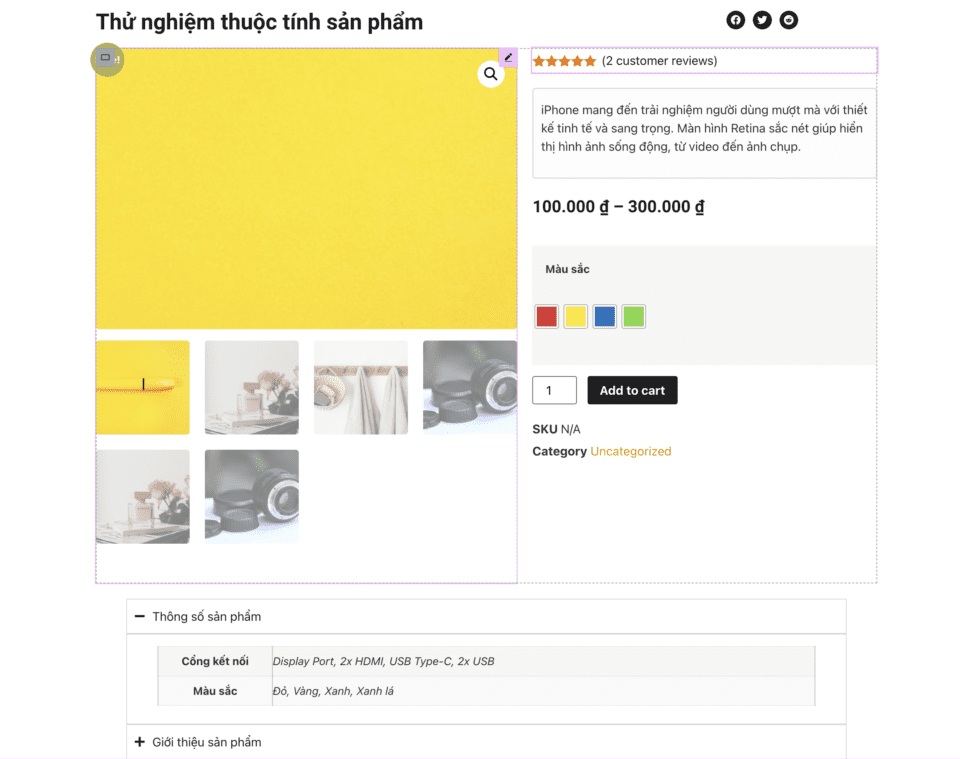Expand the "Giới thiệu sản phẩm" section
Image resolution: width=960 pixels, height=759 pixels.
pyautogui.click(x=140, y=742)
